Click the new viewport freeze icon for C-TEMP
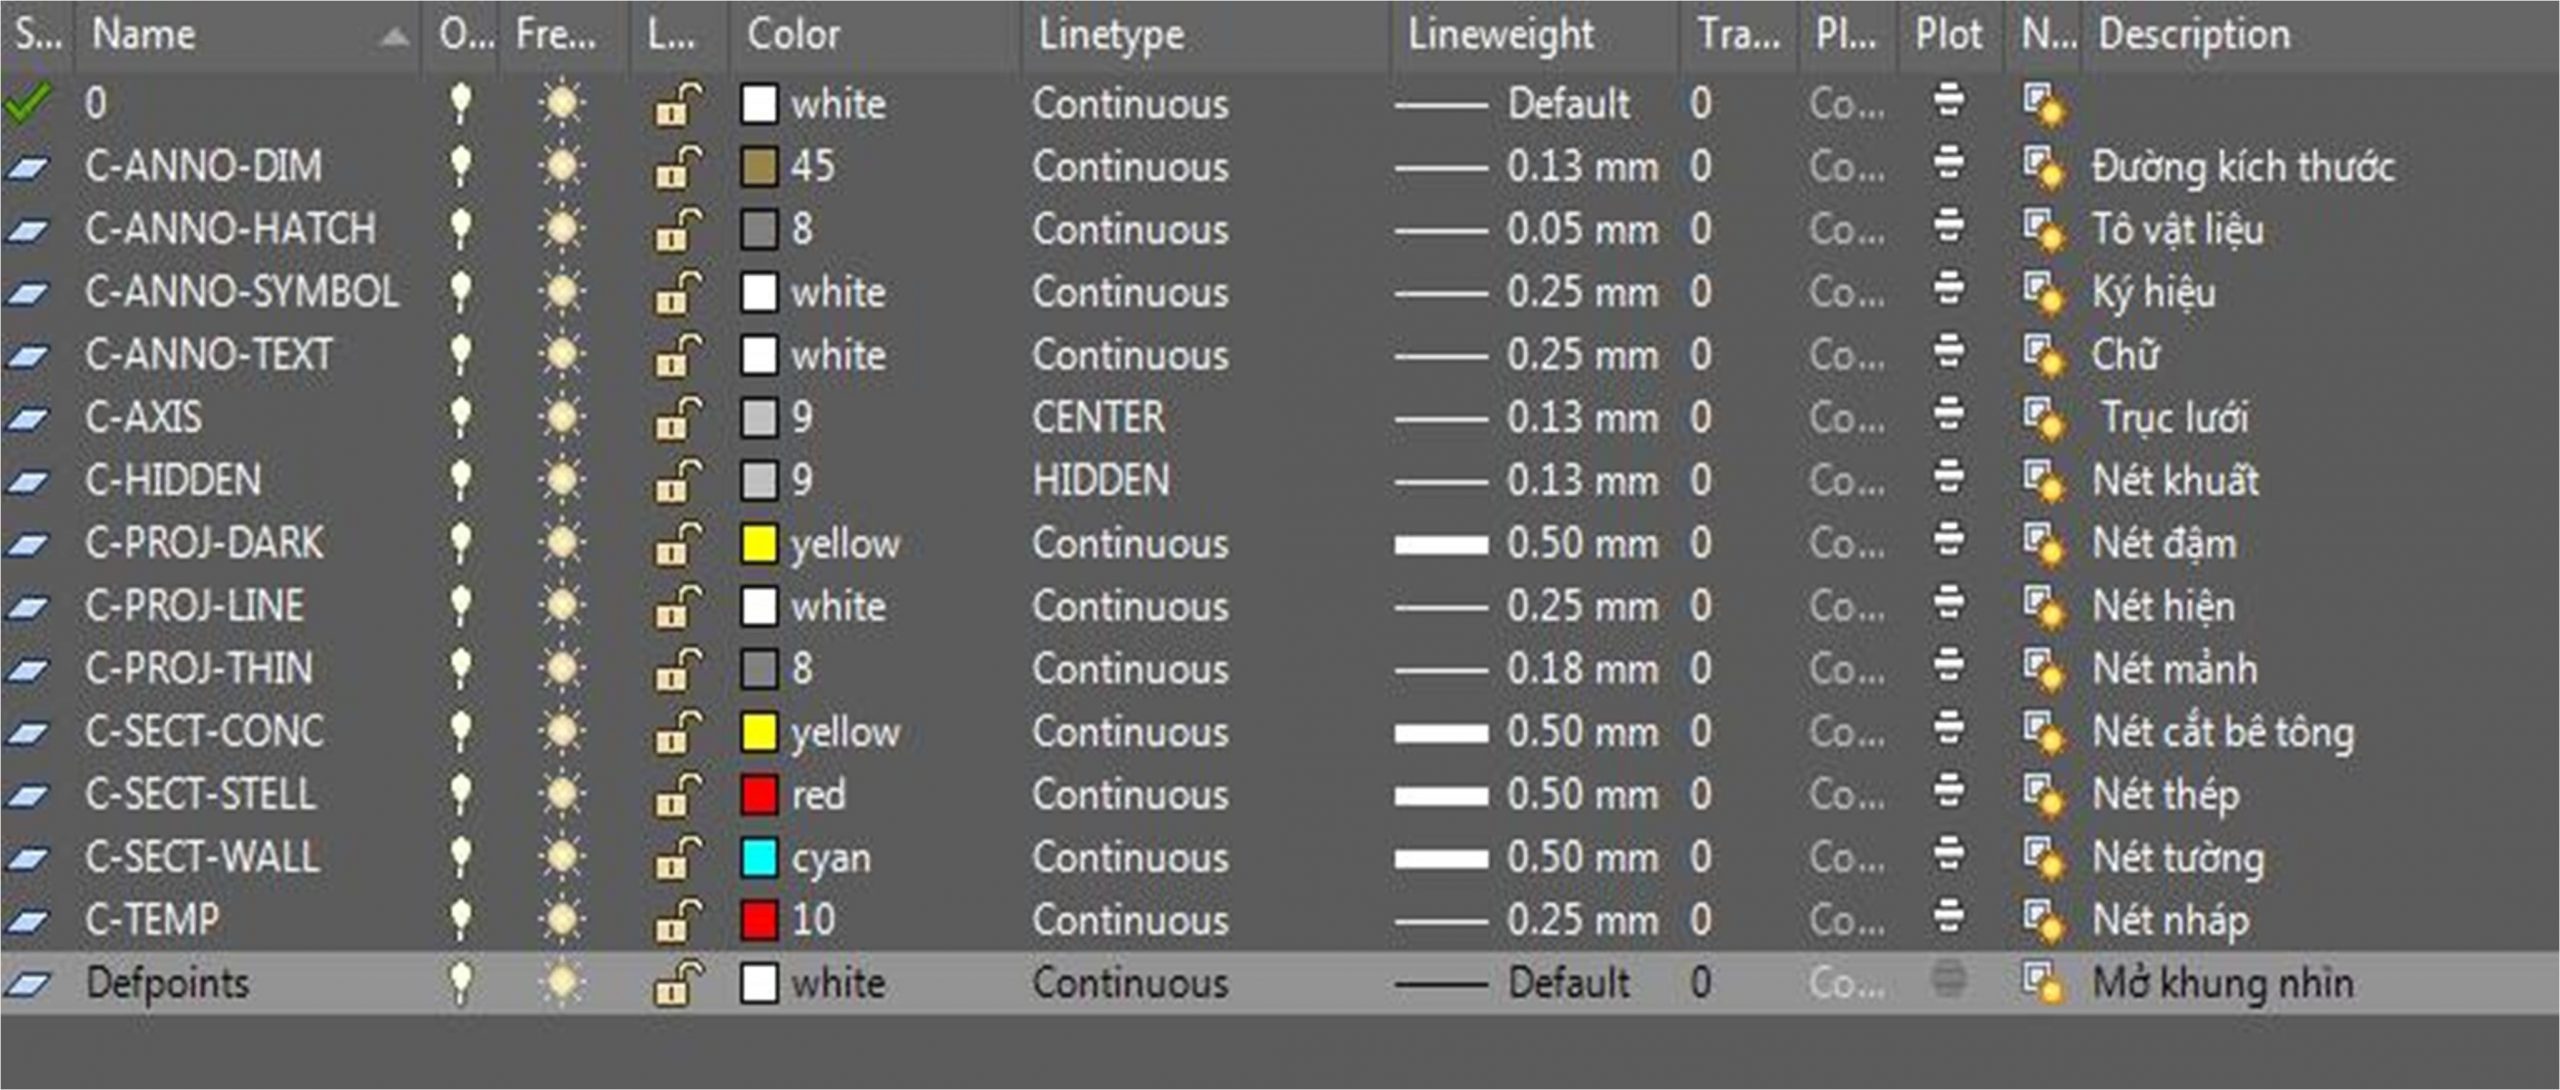This screenshot has height=1090, width=2560. click(x=2044, y=920)
